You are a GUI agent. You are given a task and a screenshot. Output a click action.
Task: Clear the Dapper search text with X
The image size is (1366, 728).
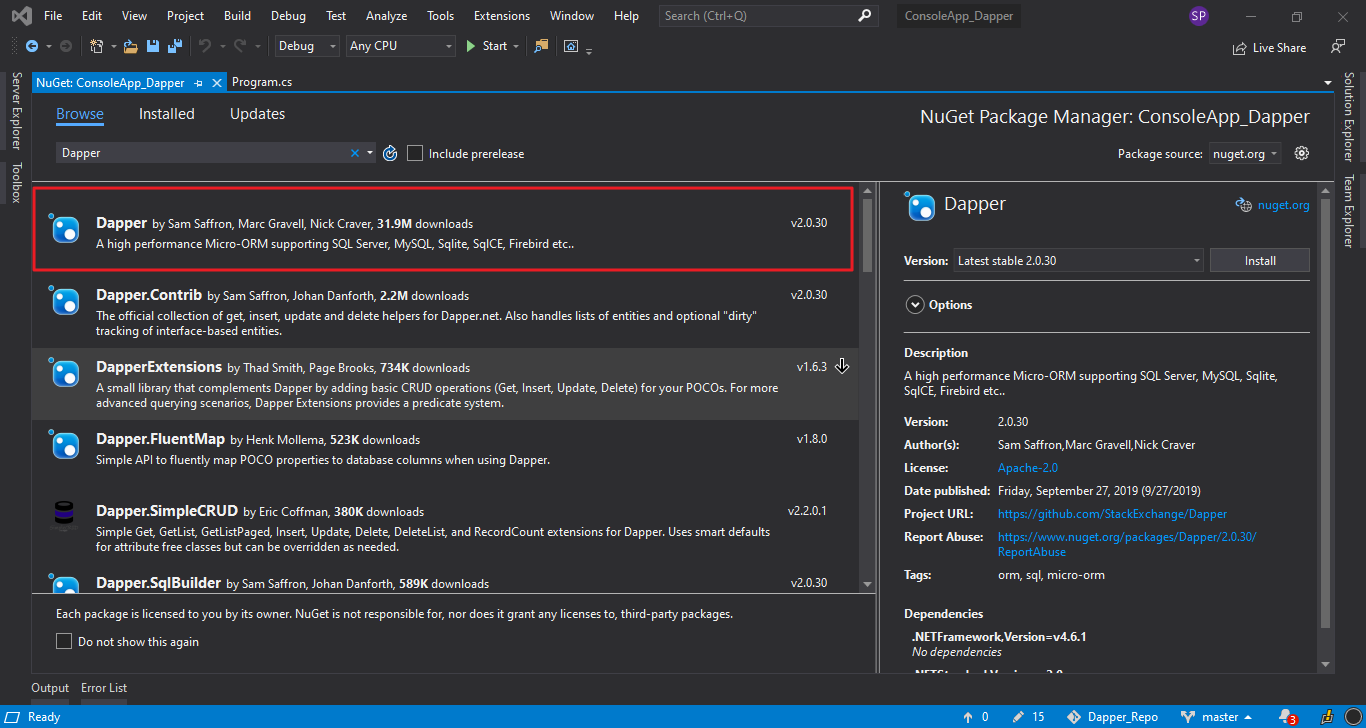tap(354, 153)
